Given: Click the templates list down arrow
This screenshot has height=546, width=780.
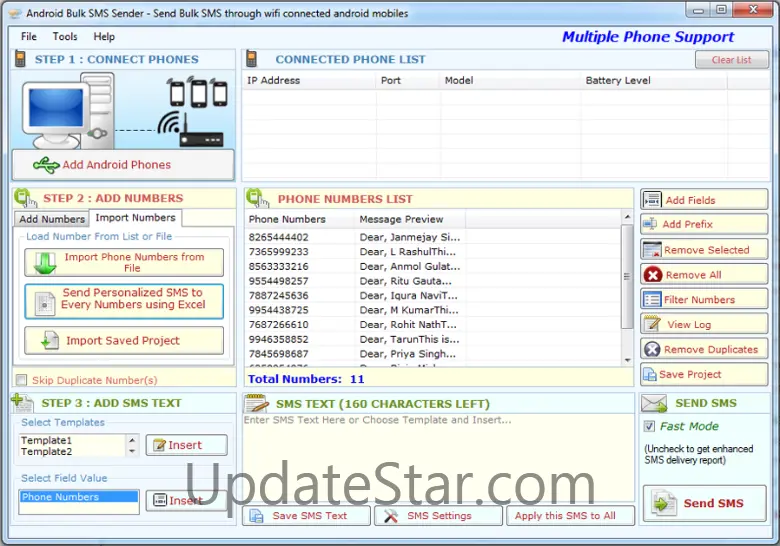Looking at the screenshot, I should (x=132, y=451).
